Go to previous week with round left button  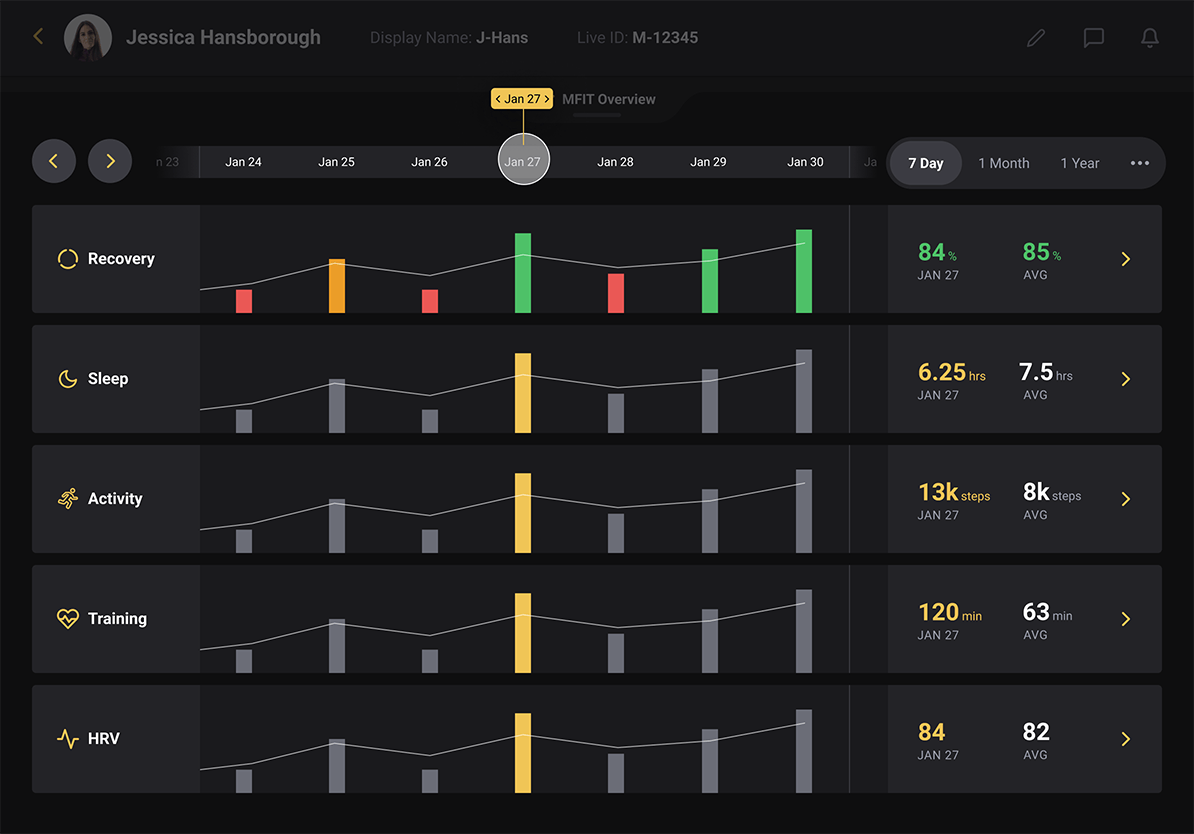54,161
